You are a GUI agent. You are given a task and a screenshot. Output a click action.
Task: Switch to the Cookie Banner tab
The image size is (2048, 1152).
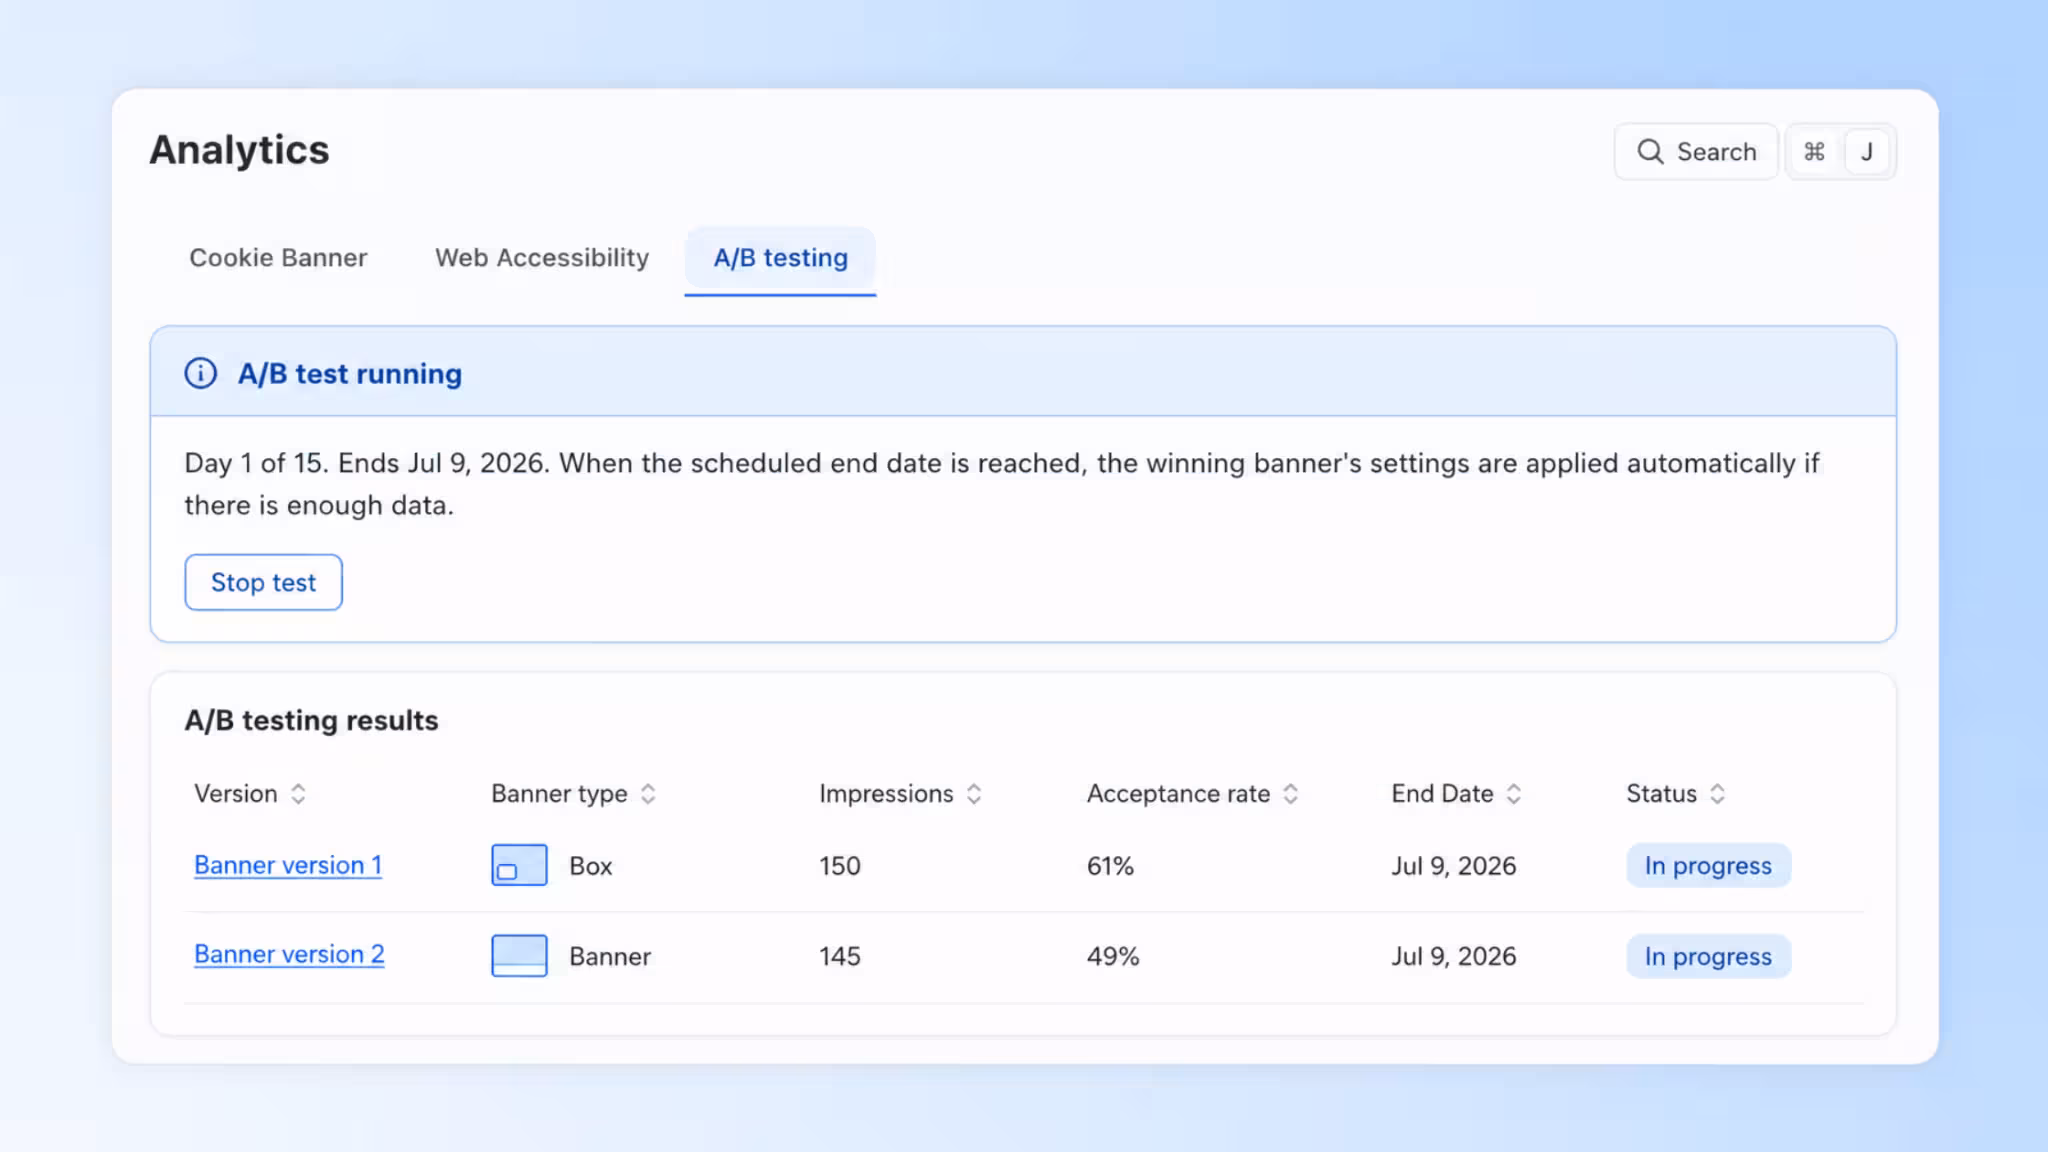[278, 258]
